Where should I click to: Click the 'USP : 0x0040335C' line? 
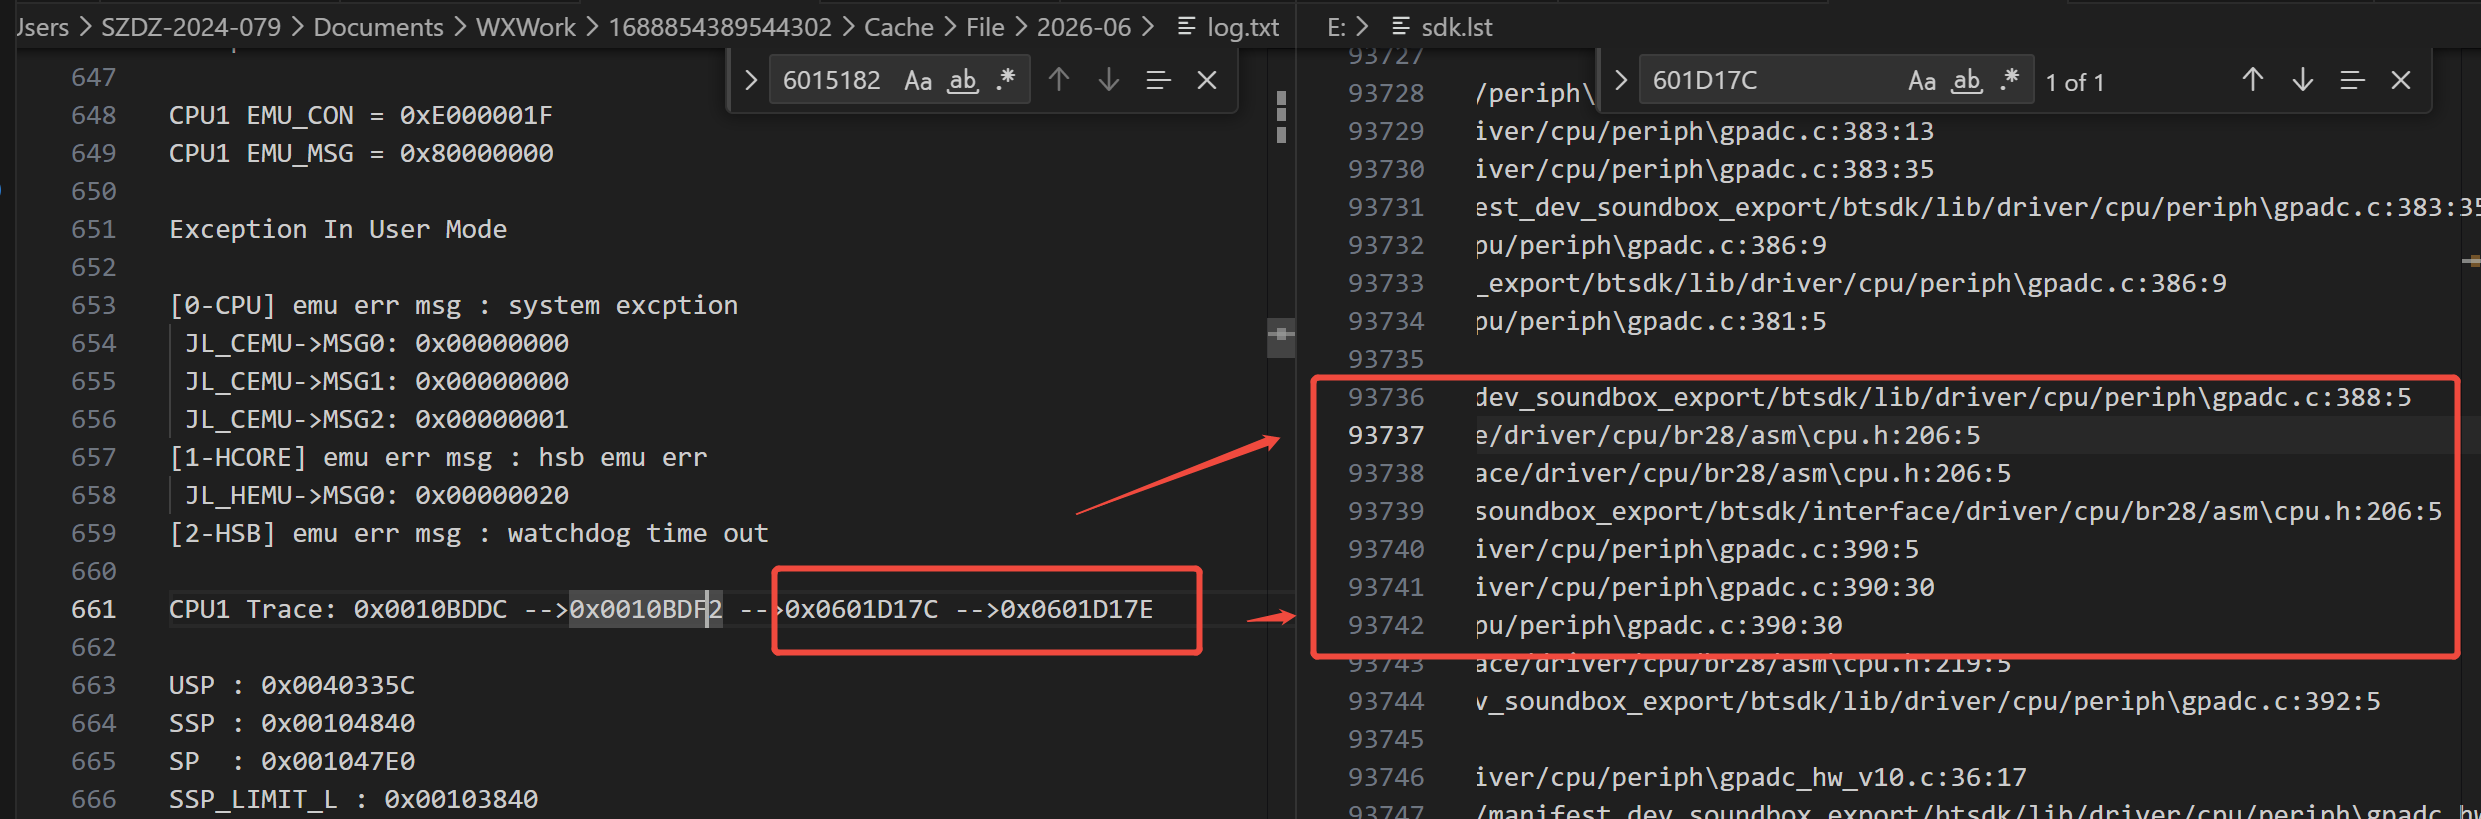click(x=292, y=685)
